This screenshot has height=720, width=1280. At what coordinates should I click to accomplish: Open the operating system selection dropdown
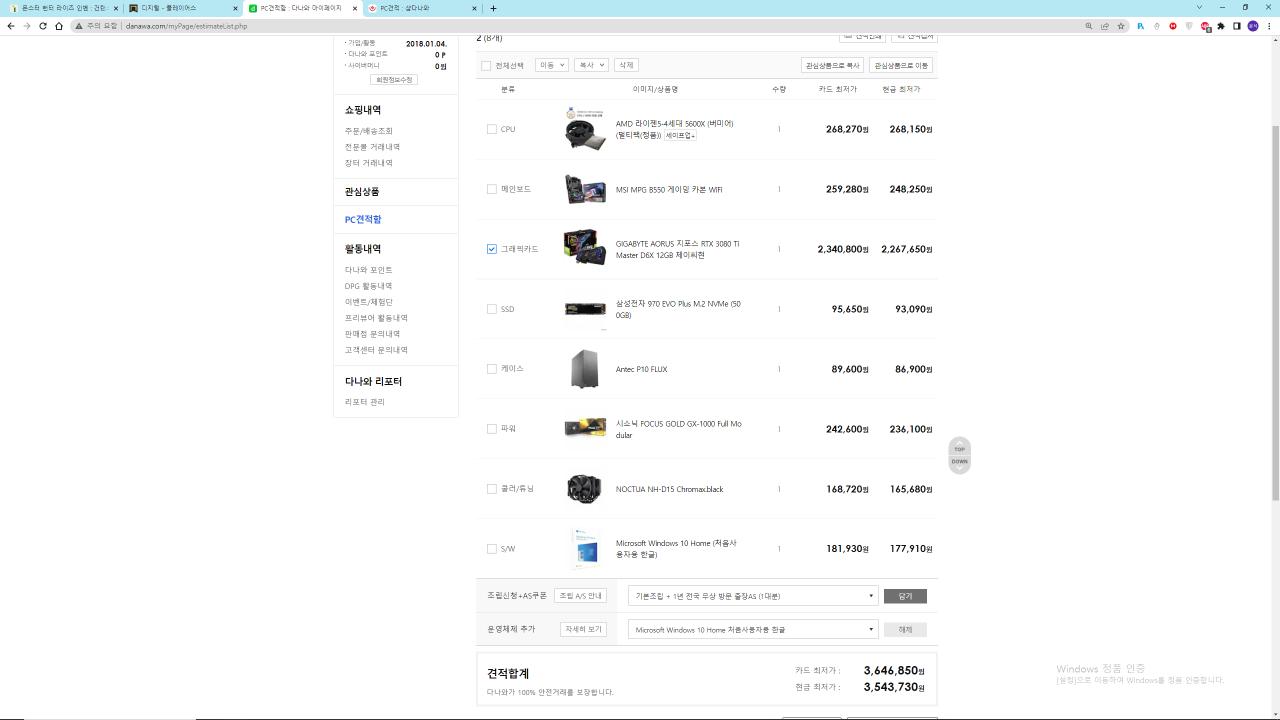tap(753, 630)
